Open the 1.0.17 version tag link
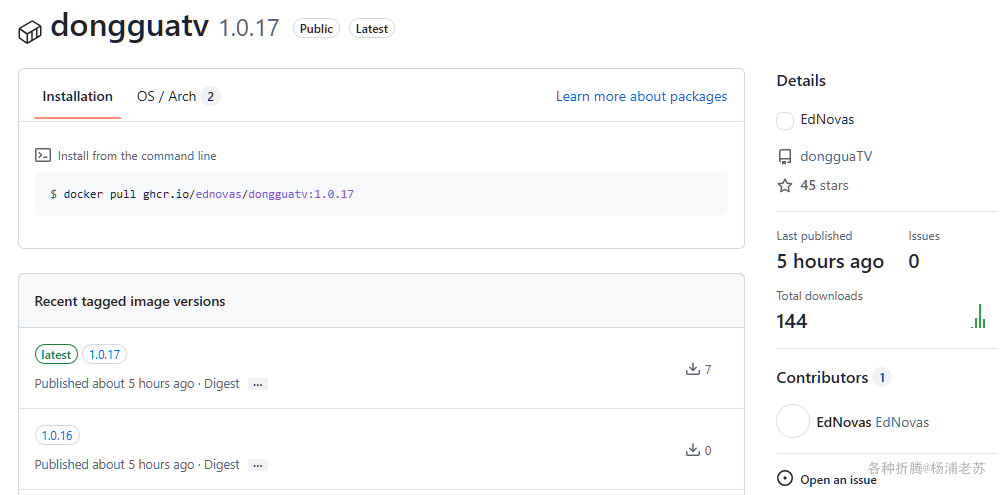Viewport: 1007px width, 495px height. [105, 354]
